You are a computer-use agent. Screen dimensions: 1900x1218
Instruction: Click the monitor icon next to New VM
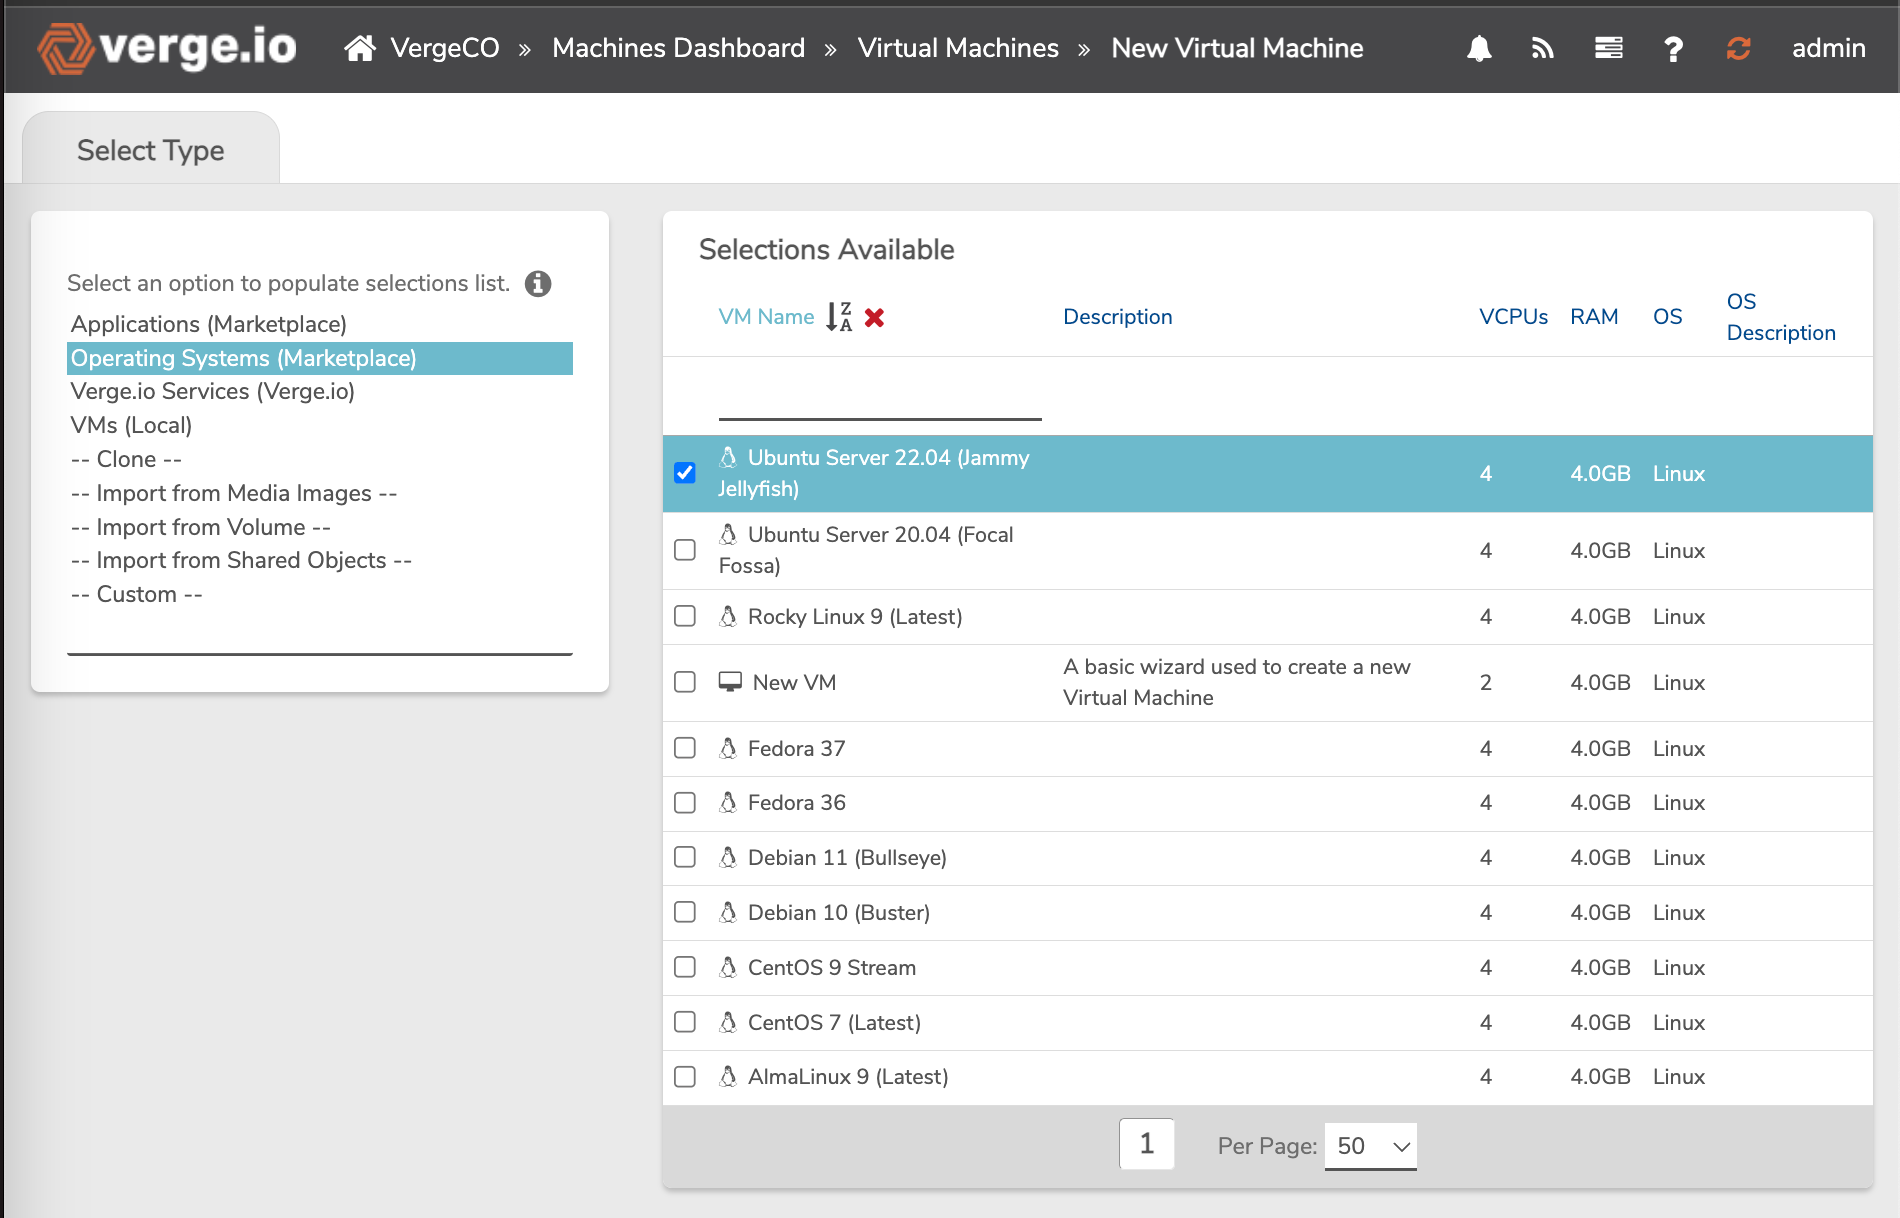pyautogui.click(x=731, y=682)
